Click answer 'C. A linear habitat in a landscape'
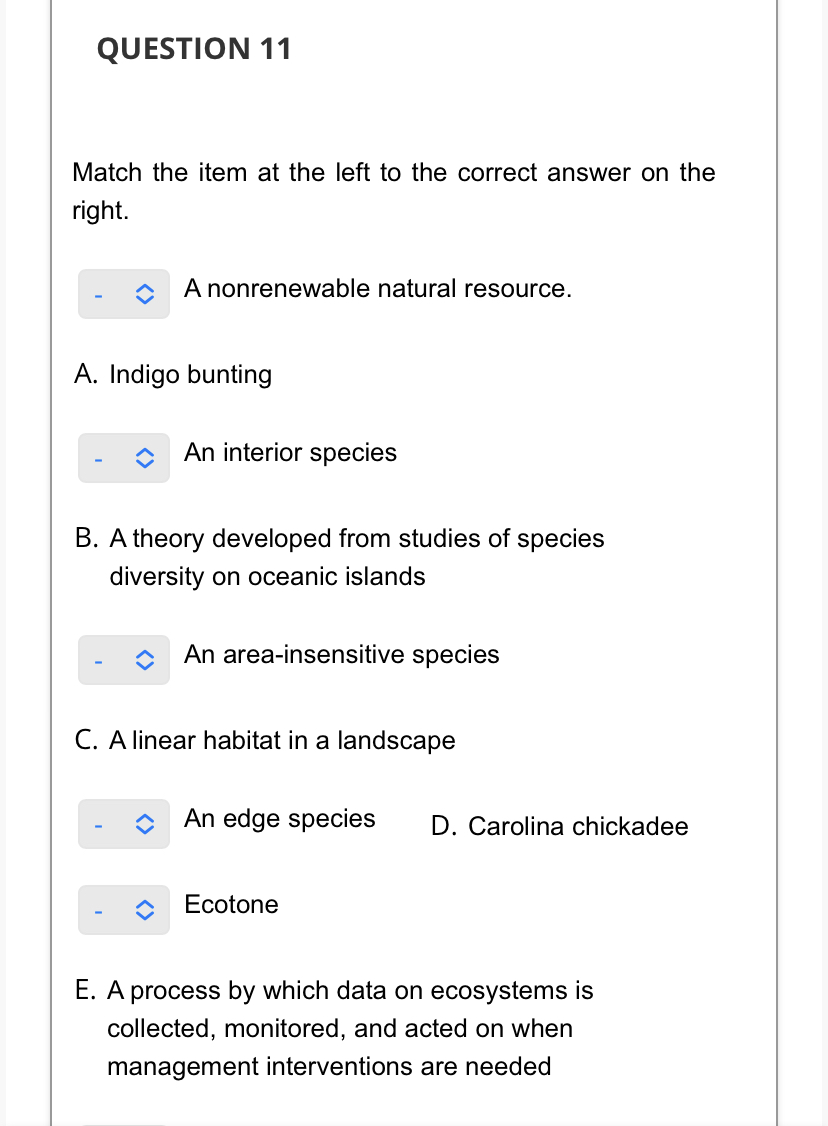Screen dimensions: 828x1126 tap(265, 741)
